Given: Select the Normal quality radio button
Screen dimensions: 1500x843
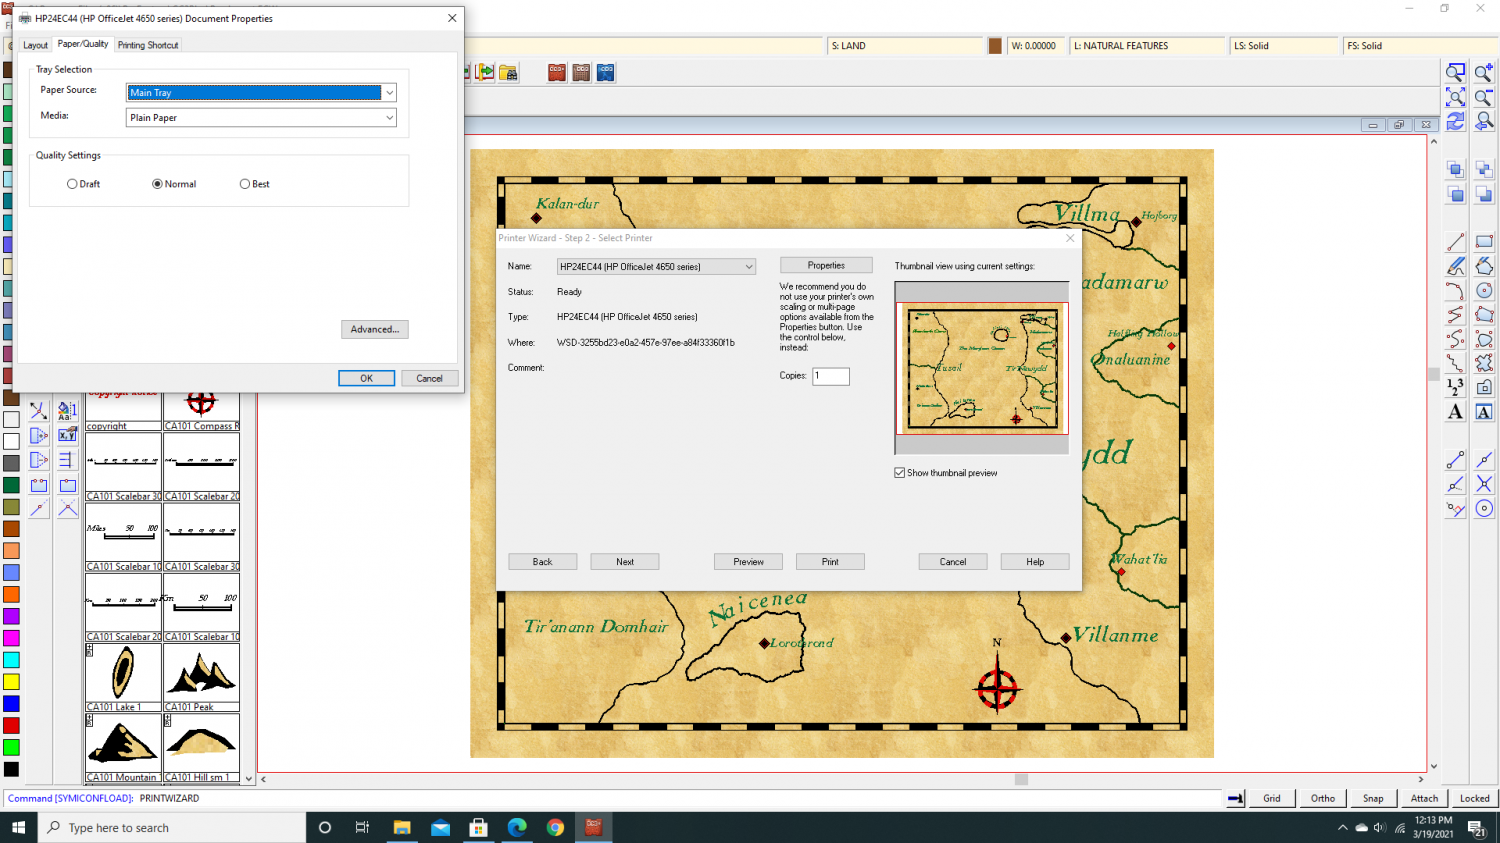Looking at the screenshot, I should click(x=157, y=184).
